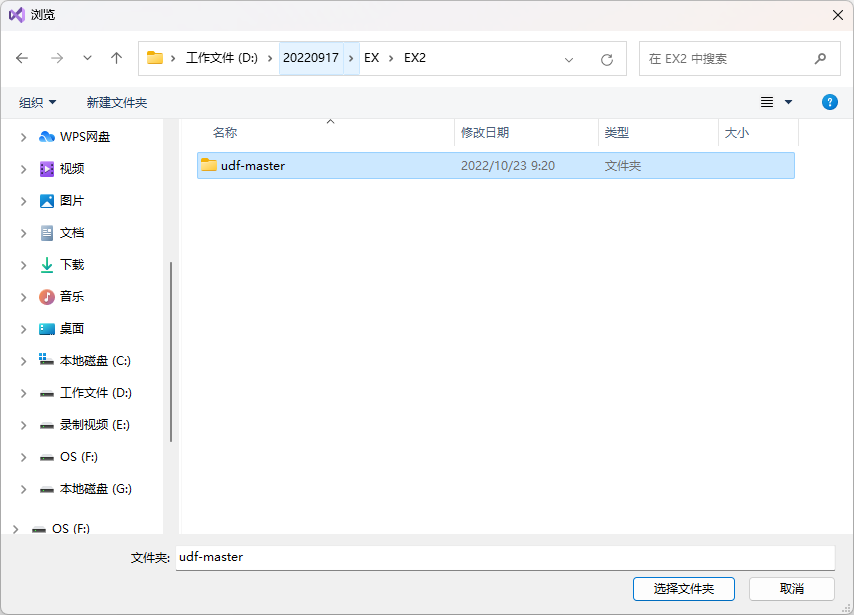
Task: Open the recent locations dropdown arrow
Action: (x=87, y=58)
